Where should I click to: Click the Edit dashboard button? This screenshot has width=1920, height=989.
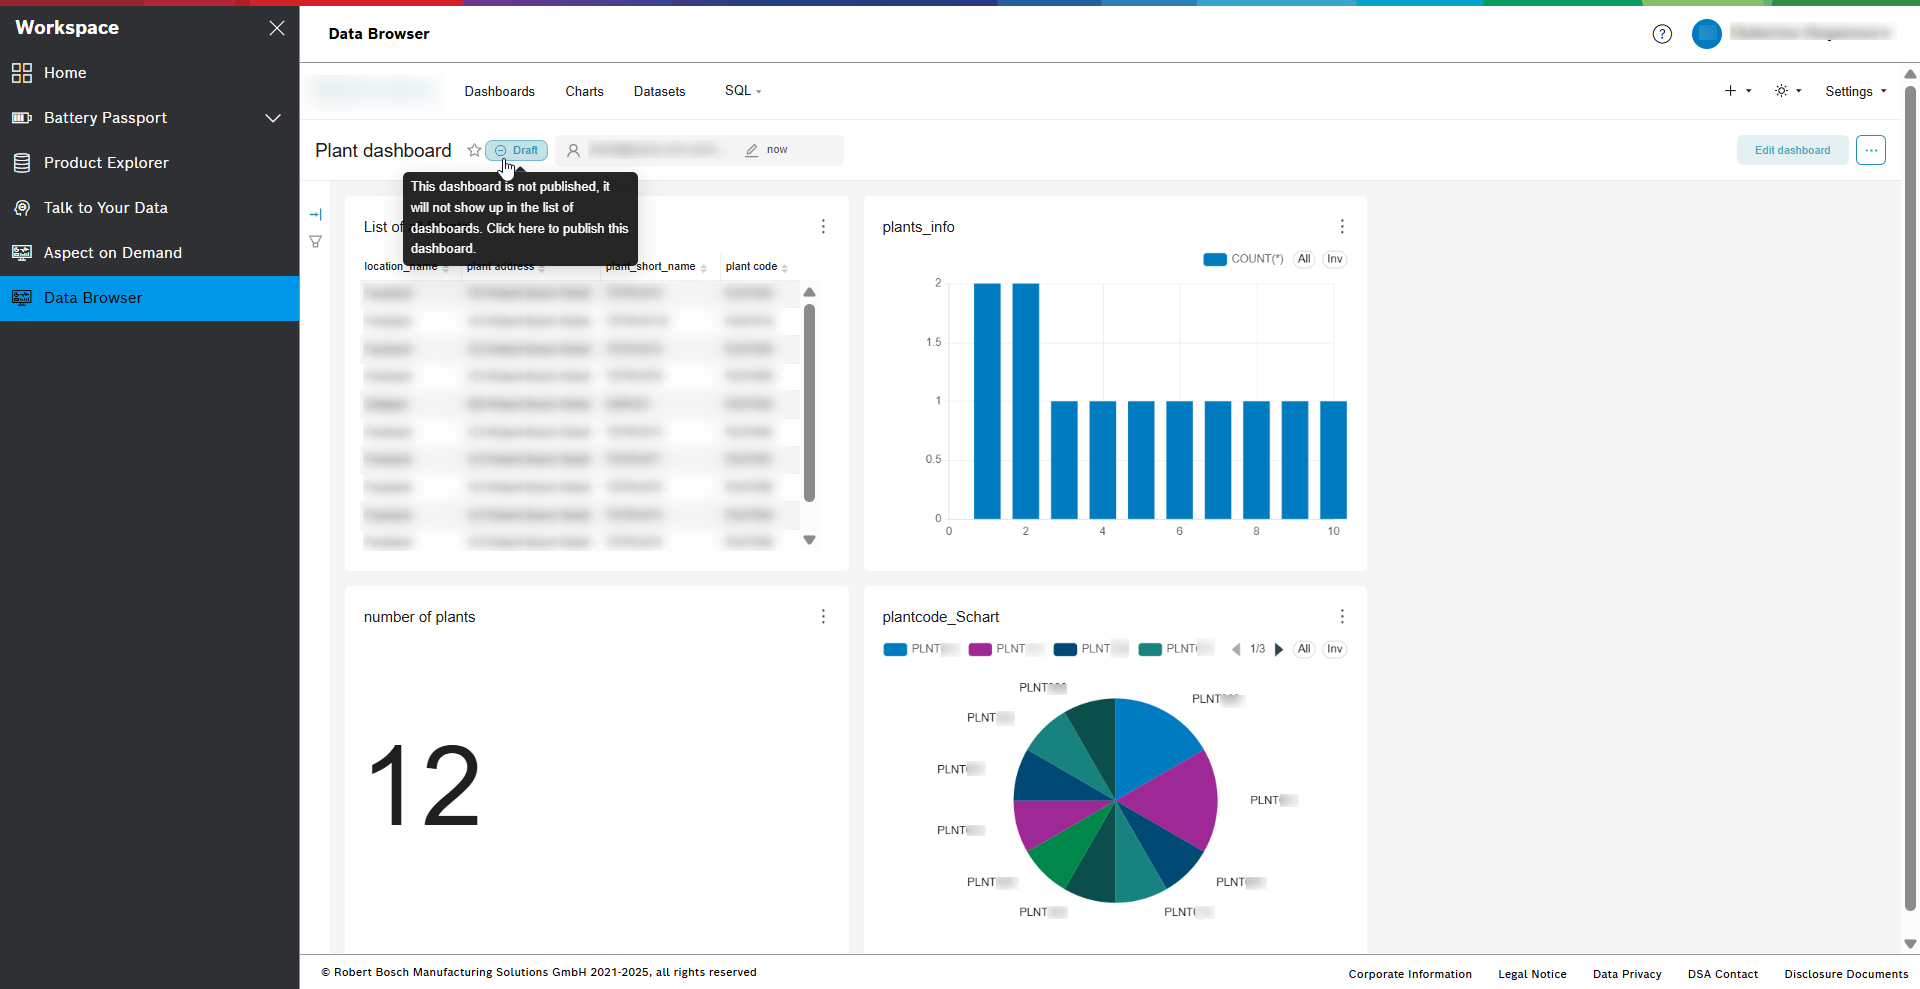(1792, 150)
